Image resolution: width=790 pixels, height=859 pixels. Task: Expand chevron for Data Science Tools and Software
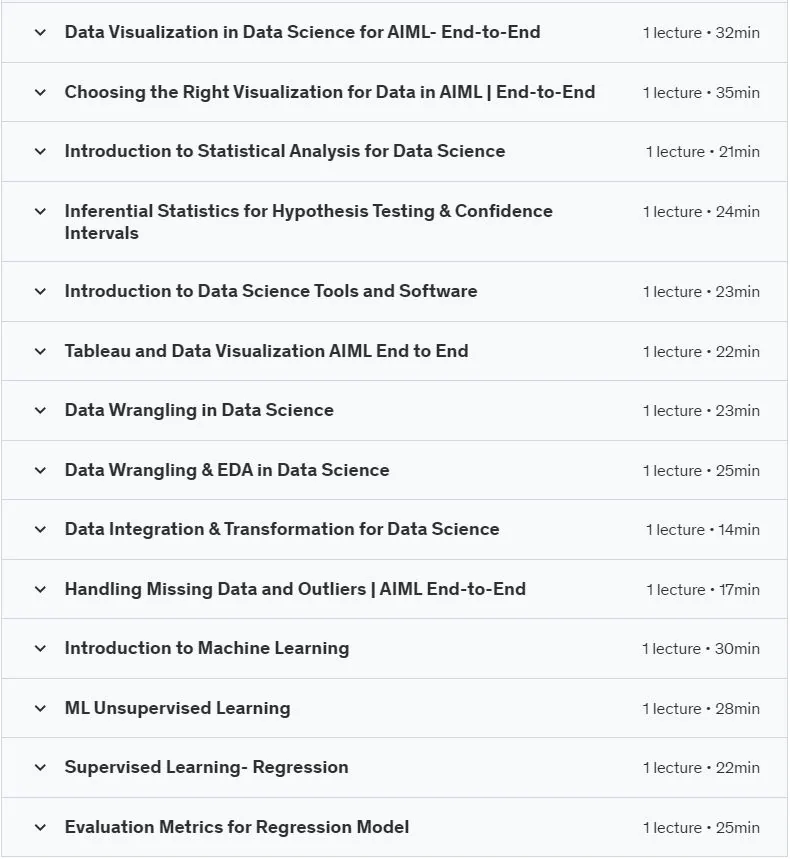(x=40, y=291)
